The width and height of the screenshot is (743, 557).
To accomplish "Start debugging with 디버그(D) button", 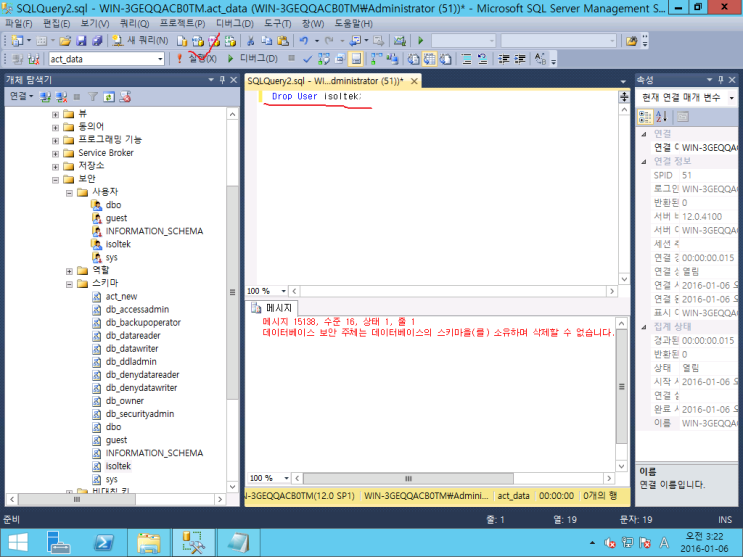I will 253,59.
